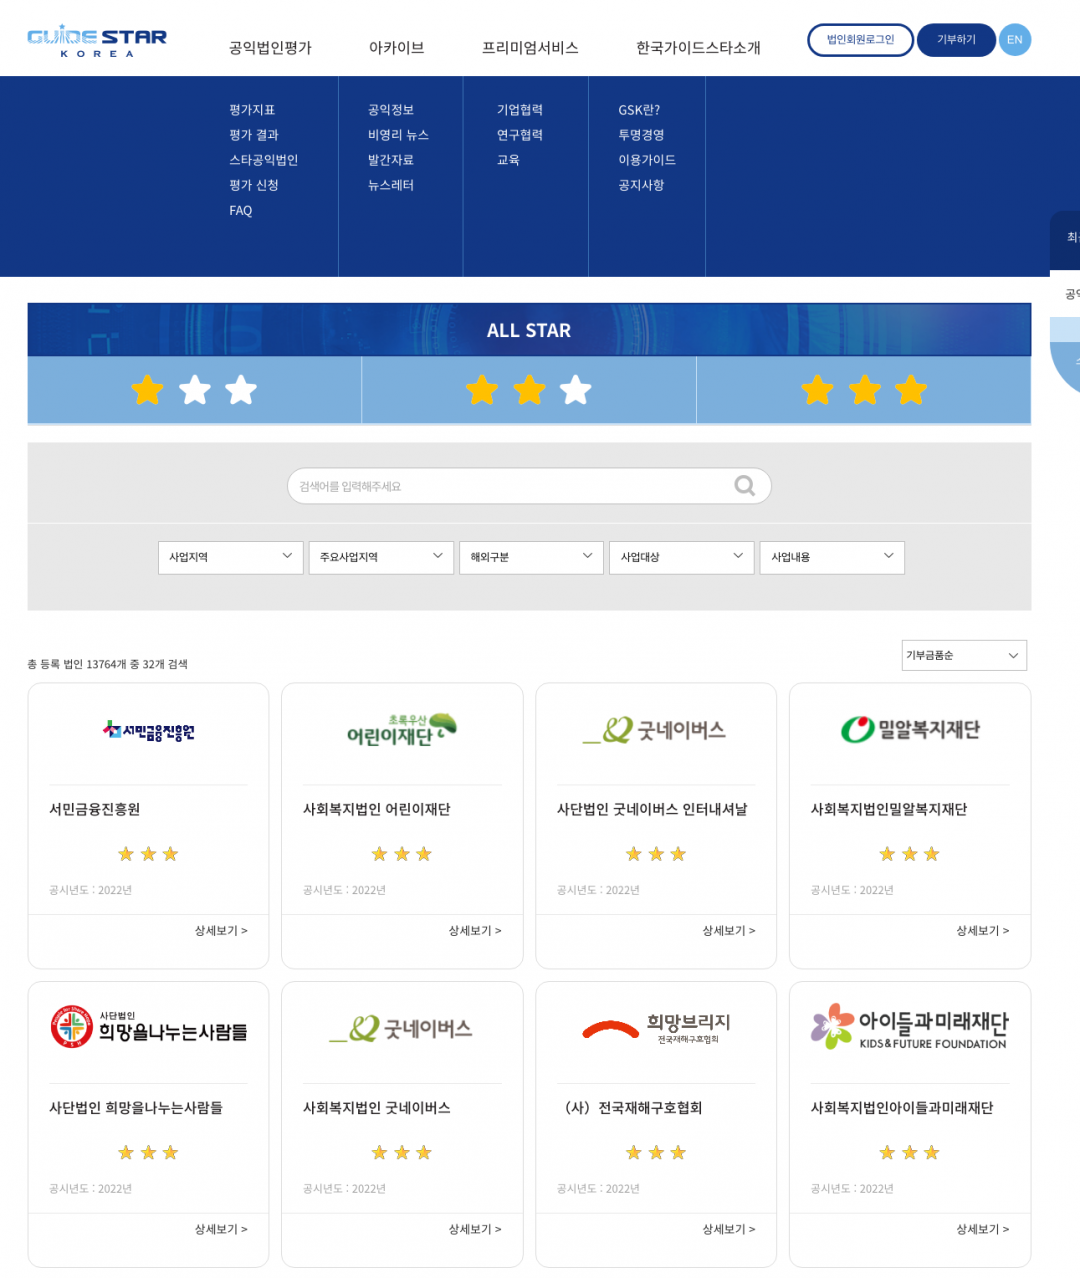
Task: Open the 굿네이버스 인터내셔날 card logo
Action: pyautogui.click(x=656, y=730)
